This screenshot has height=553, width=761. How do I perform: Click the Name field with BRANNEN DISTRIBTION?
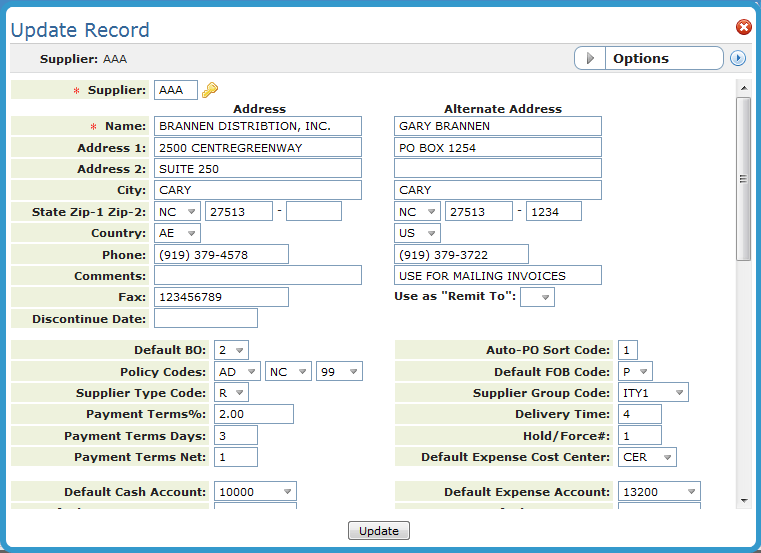(x=257, y=126)
